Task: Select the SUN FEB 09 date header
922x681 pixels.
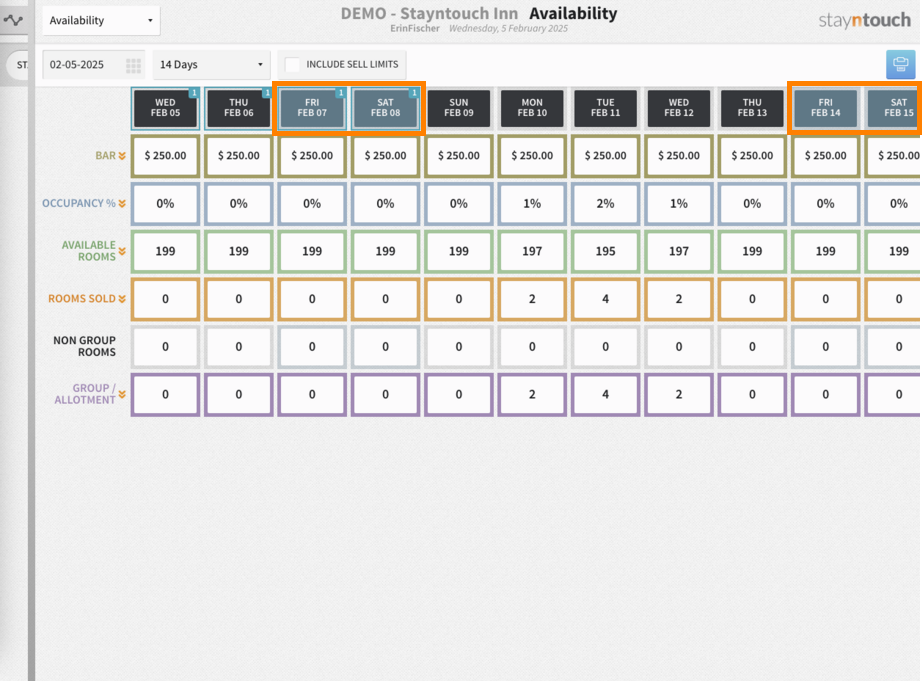Action: tap(459, 108)
